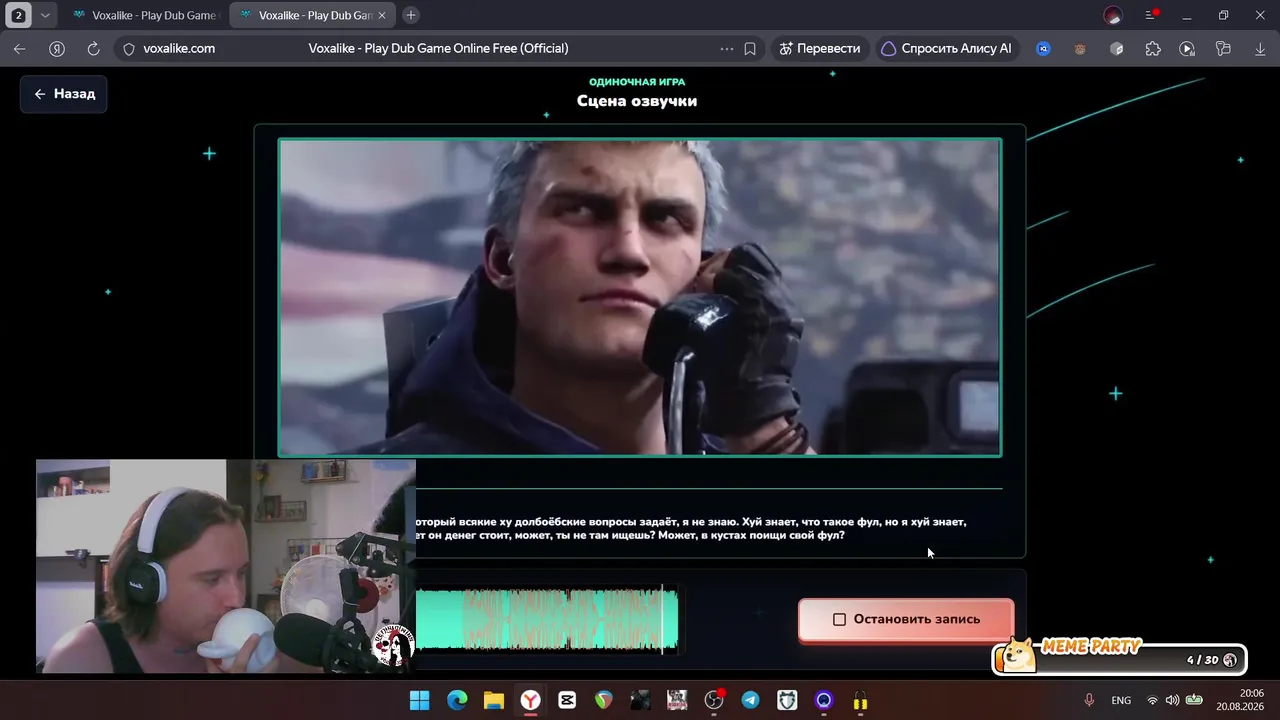The width and height of the screenshot is (1280, 720).
Task: Switch to Yandex Browser in taskbar
Action: point(530,700)
